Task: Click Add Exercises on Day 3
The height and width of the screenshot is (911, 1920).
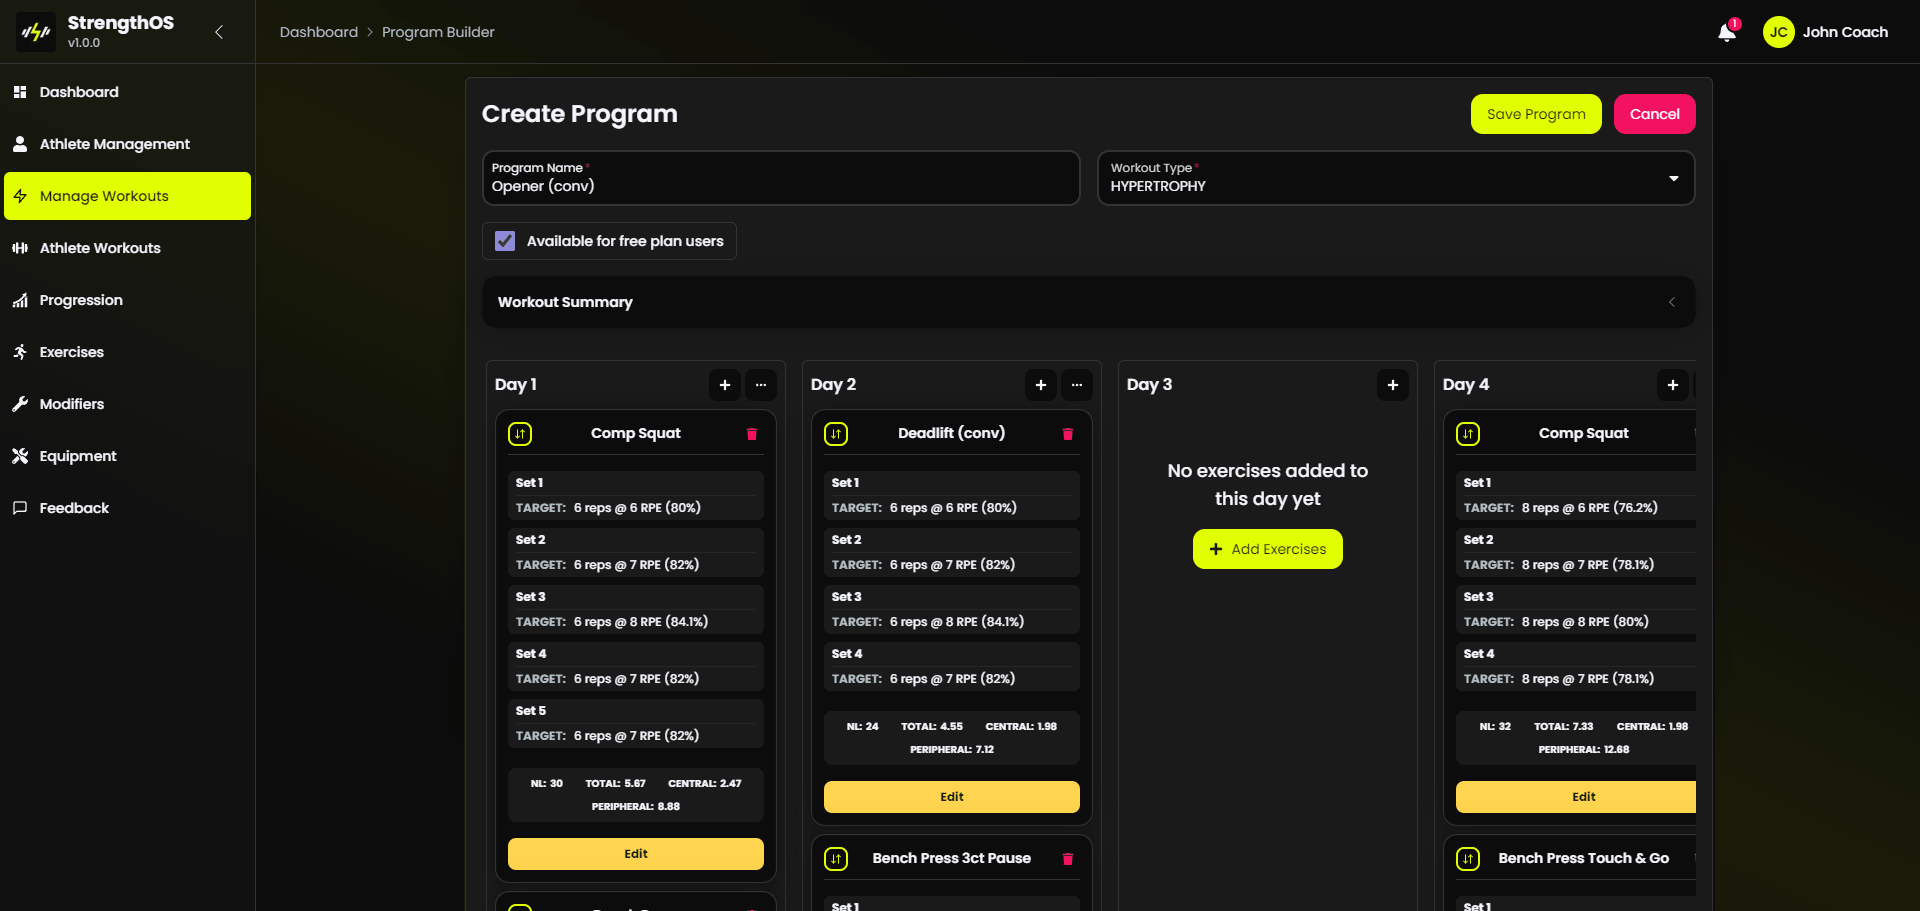Action: click(1267, 549)
